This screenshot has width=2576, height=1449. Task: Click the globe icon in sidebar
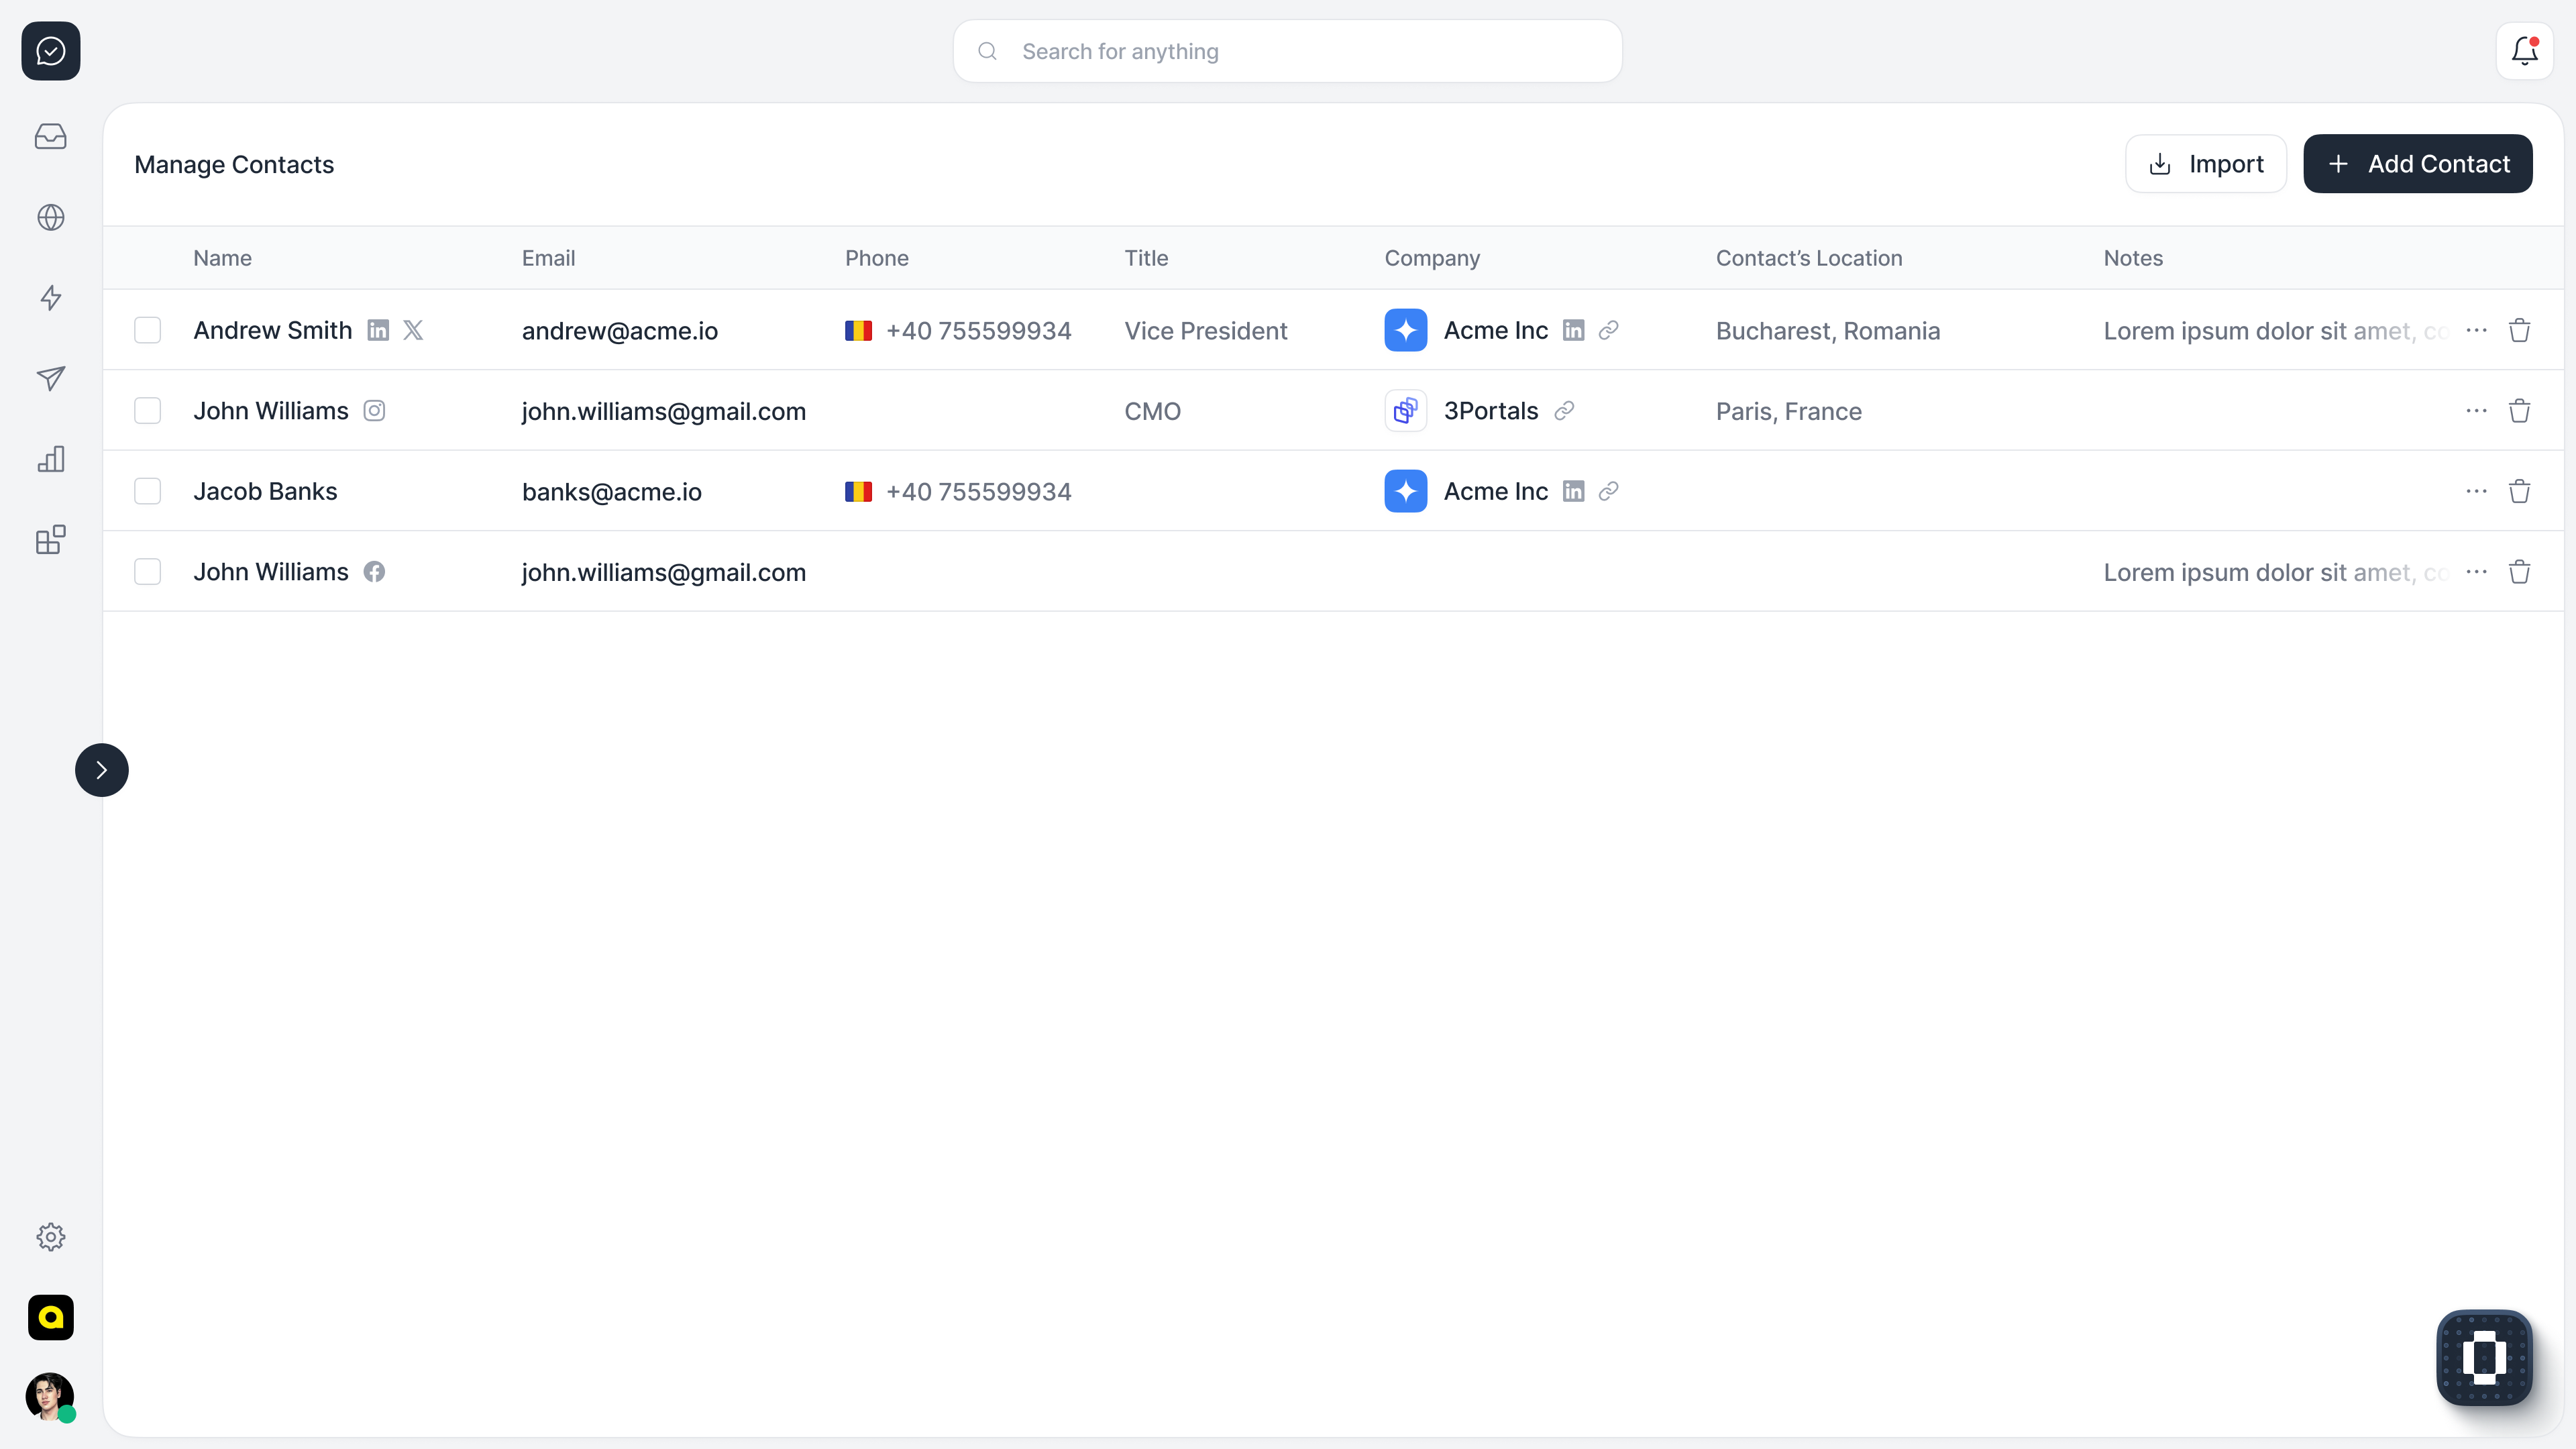tap(50, 217)
